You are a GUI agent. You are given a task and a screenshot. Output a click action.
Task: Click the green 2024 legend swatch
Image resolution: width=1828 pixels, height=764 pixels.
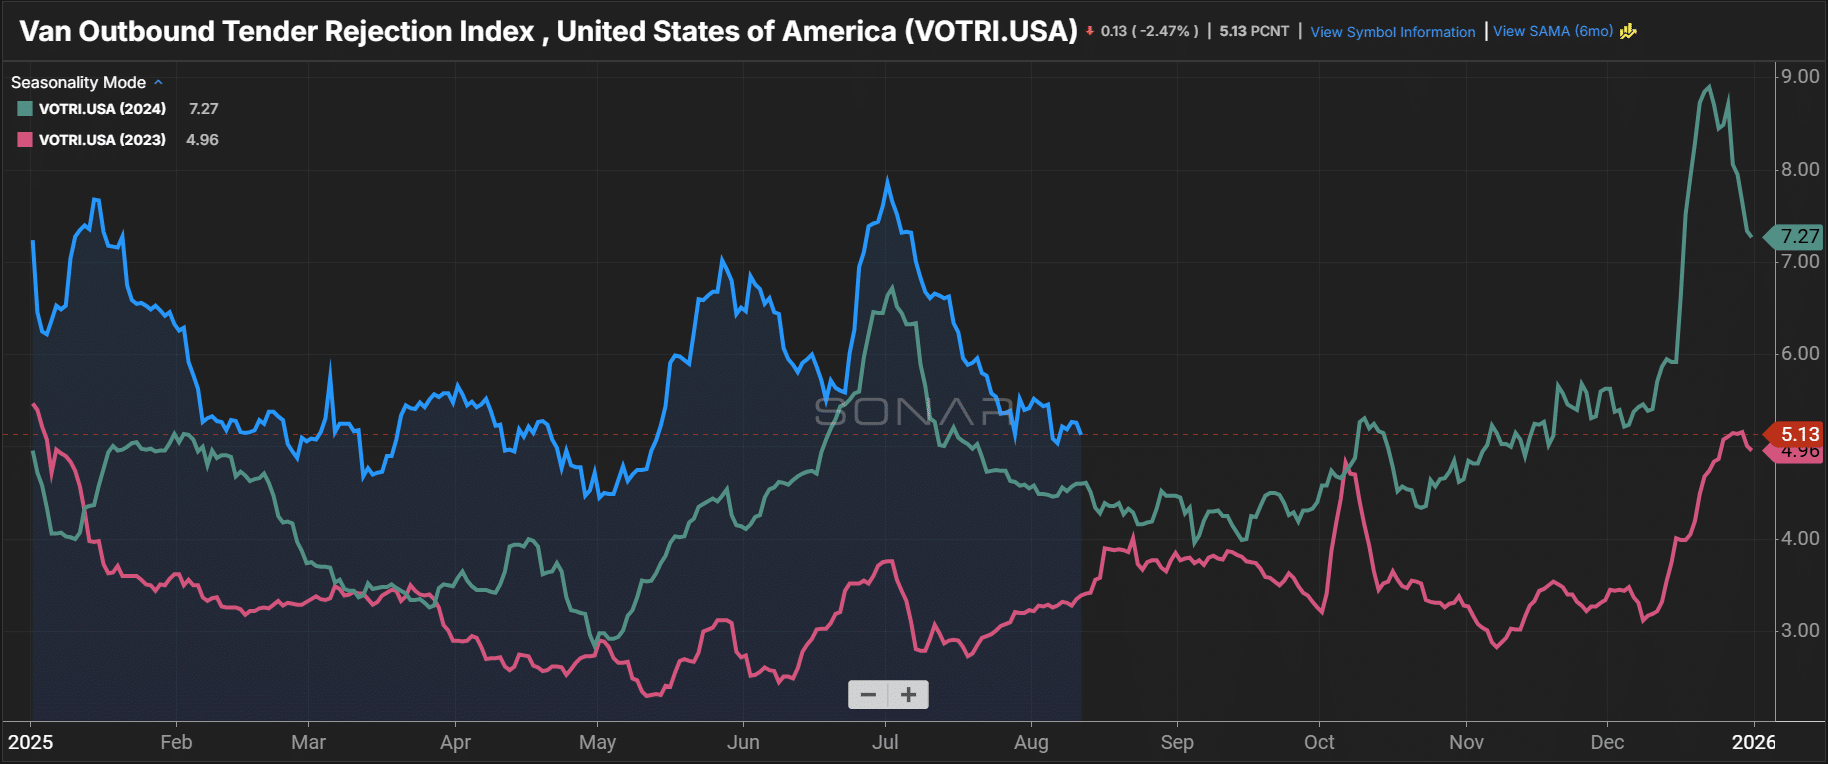(25, 109)
